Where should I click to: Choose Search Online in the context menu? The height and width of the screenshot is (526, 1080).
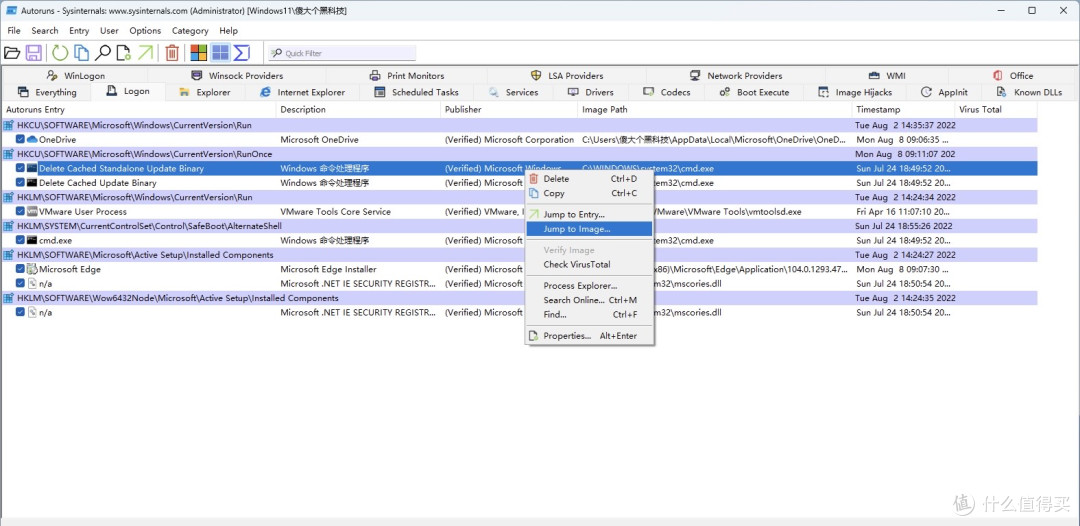(x=589, y=300)
